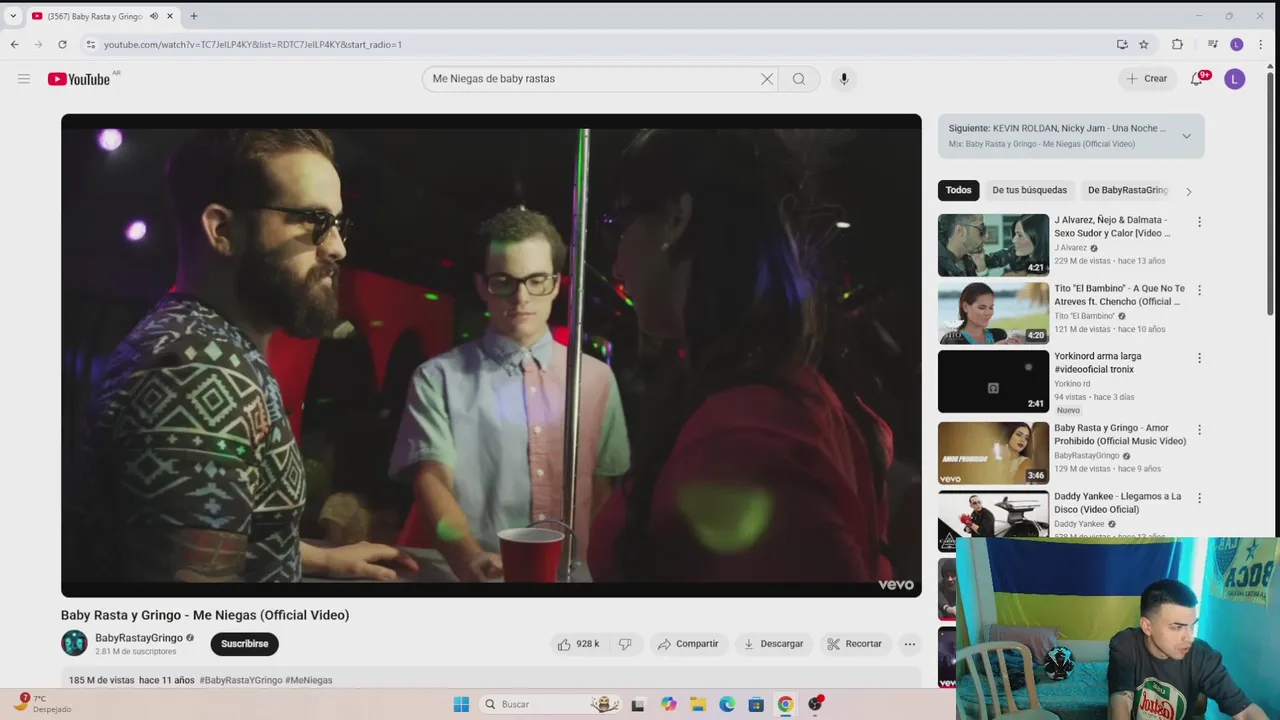Open a new browser tab
This screenshot has height=720, width=1280.
point(194,16)
